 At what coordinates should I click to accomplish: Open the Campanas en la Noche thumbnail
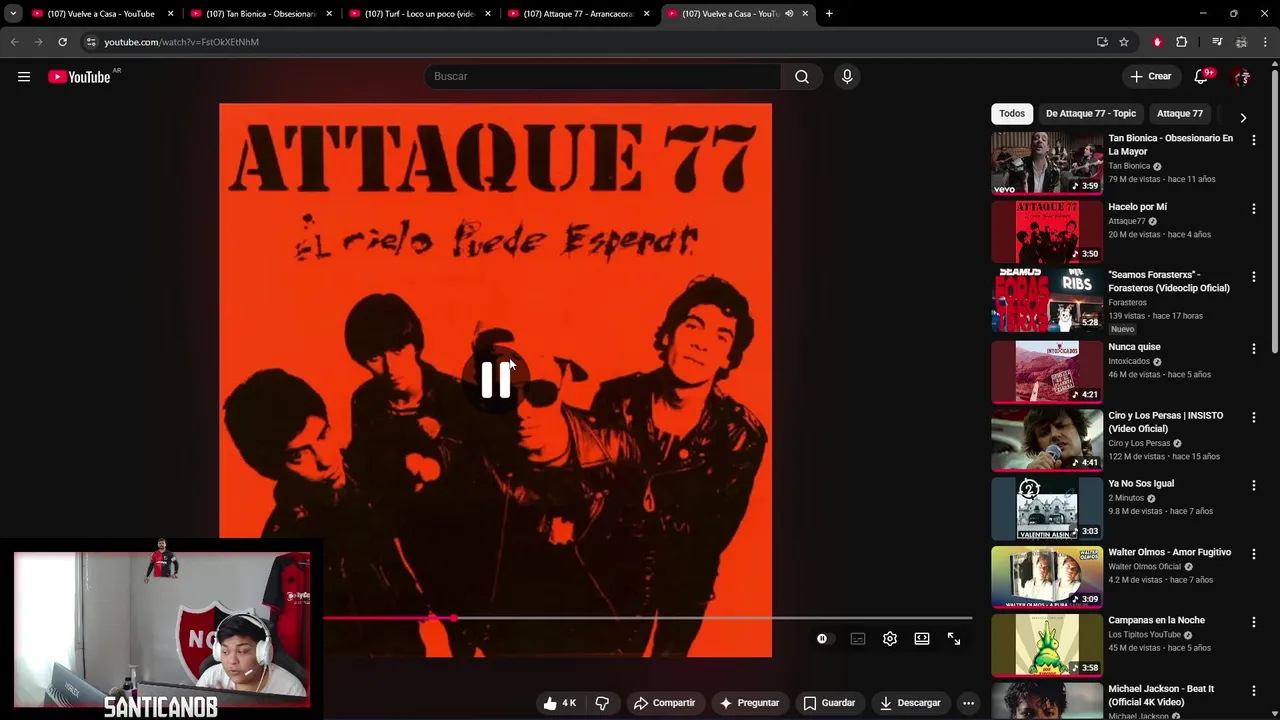point(1047,645)
